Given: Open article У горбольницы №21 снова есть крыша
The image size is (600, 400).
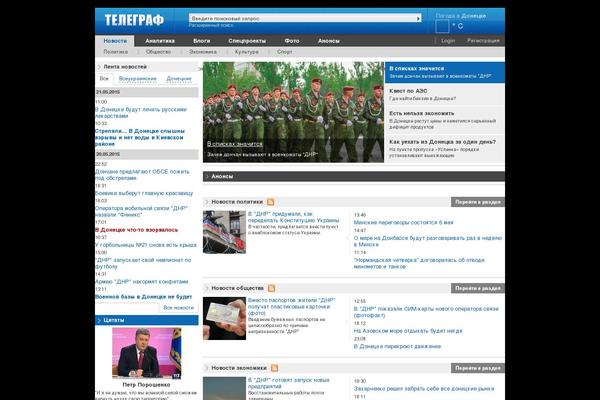Looking at the screenshot, I should (146, 245).
